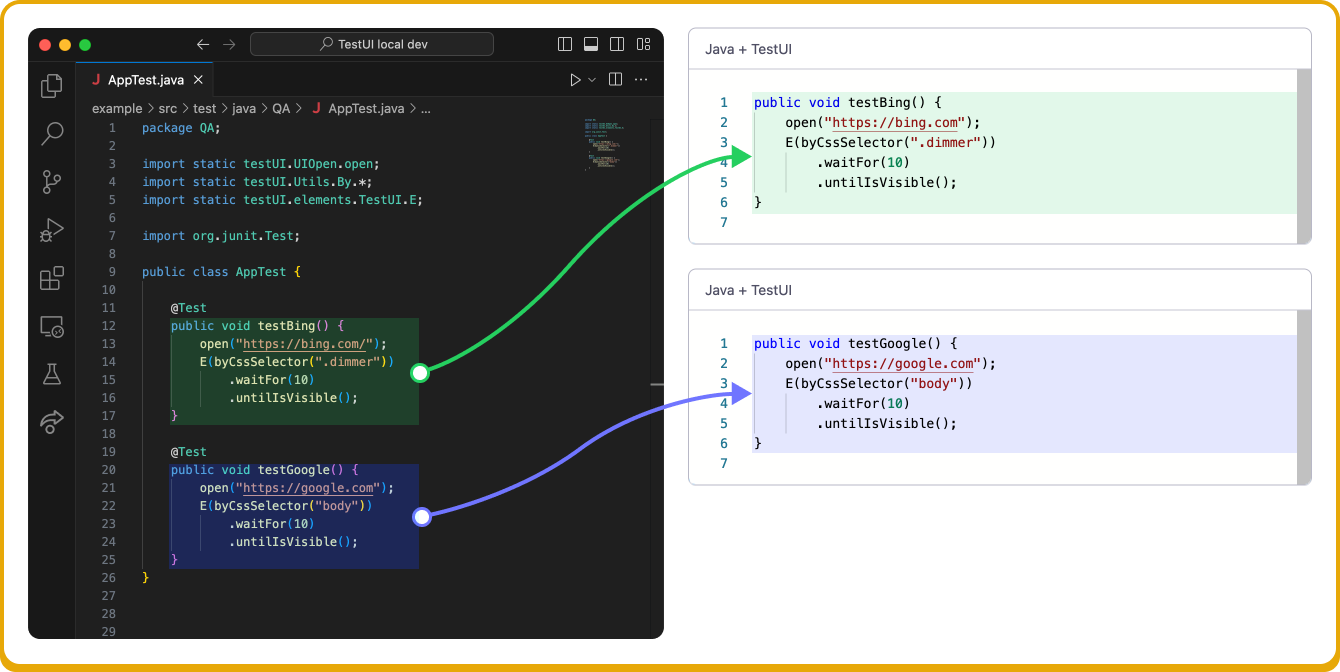Open the Run and Debug view
Viewport: 1340px width, 672px height.
pos(51,230)
